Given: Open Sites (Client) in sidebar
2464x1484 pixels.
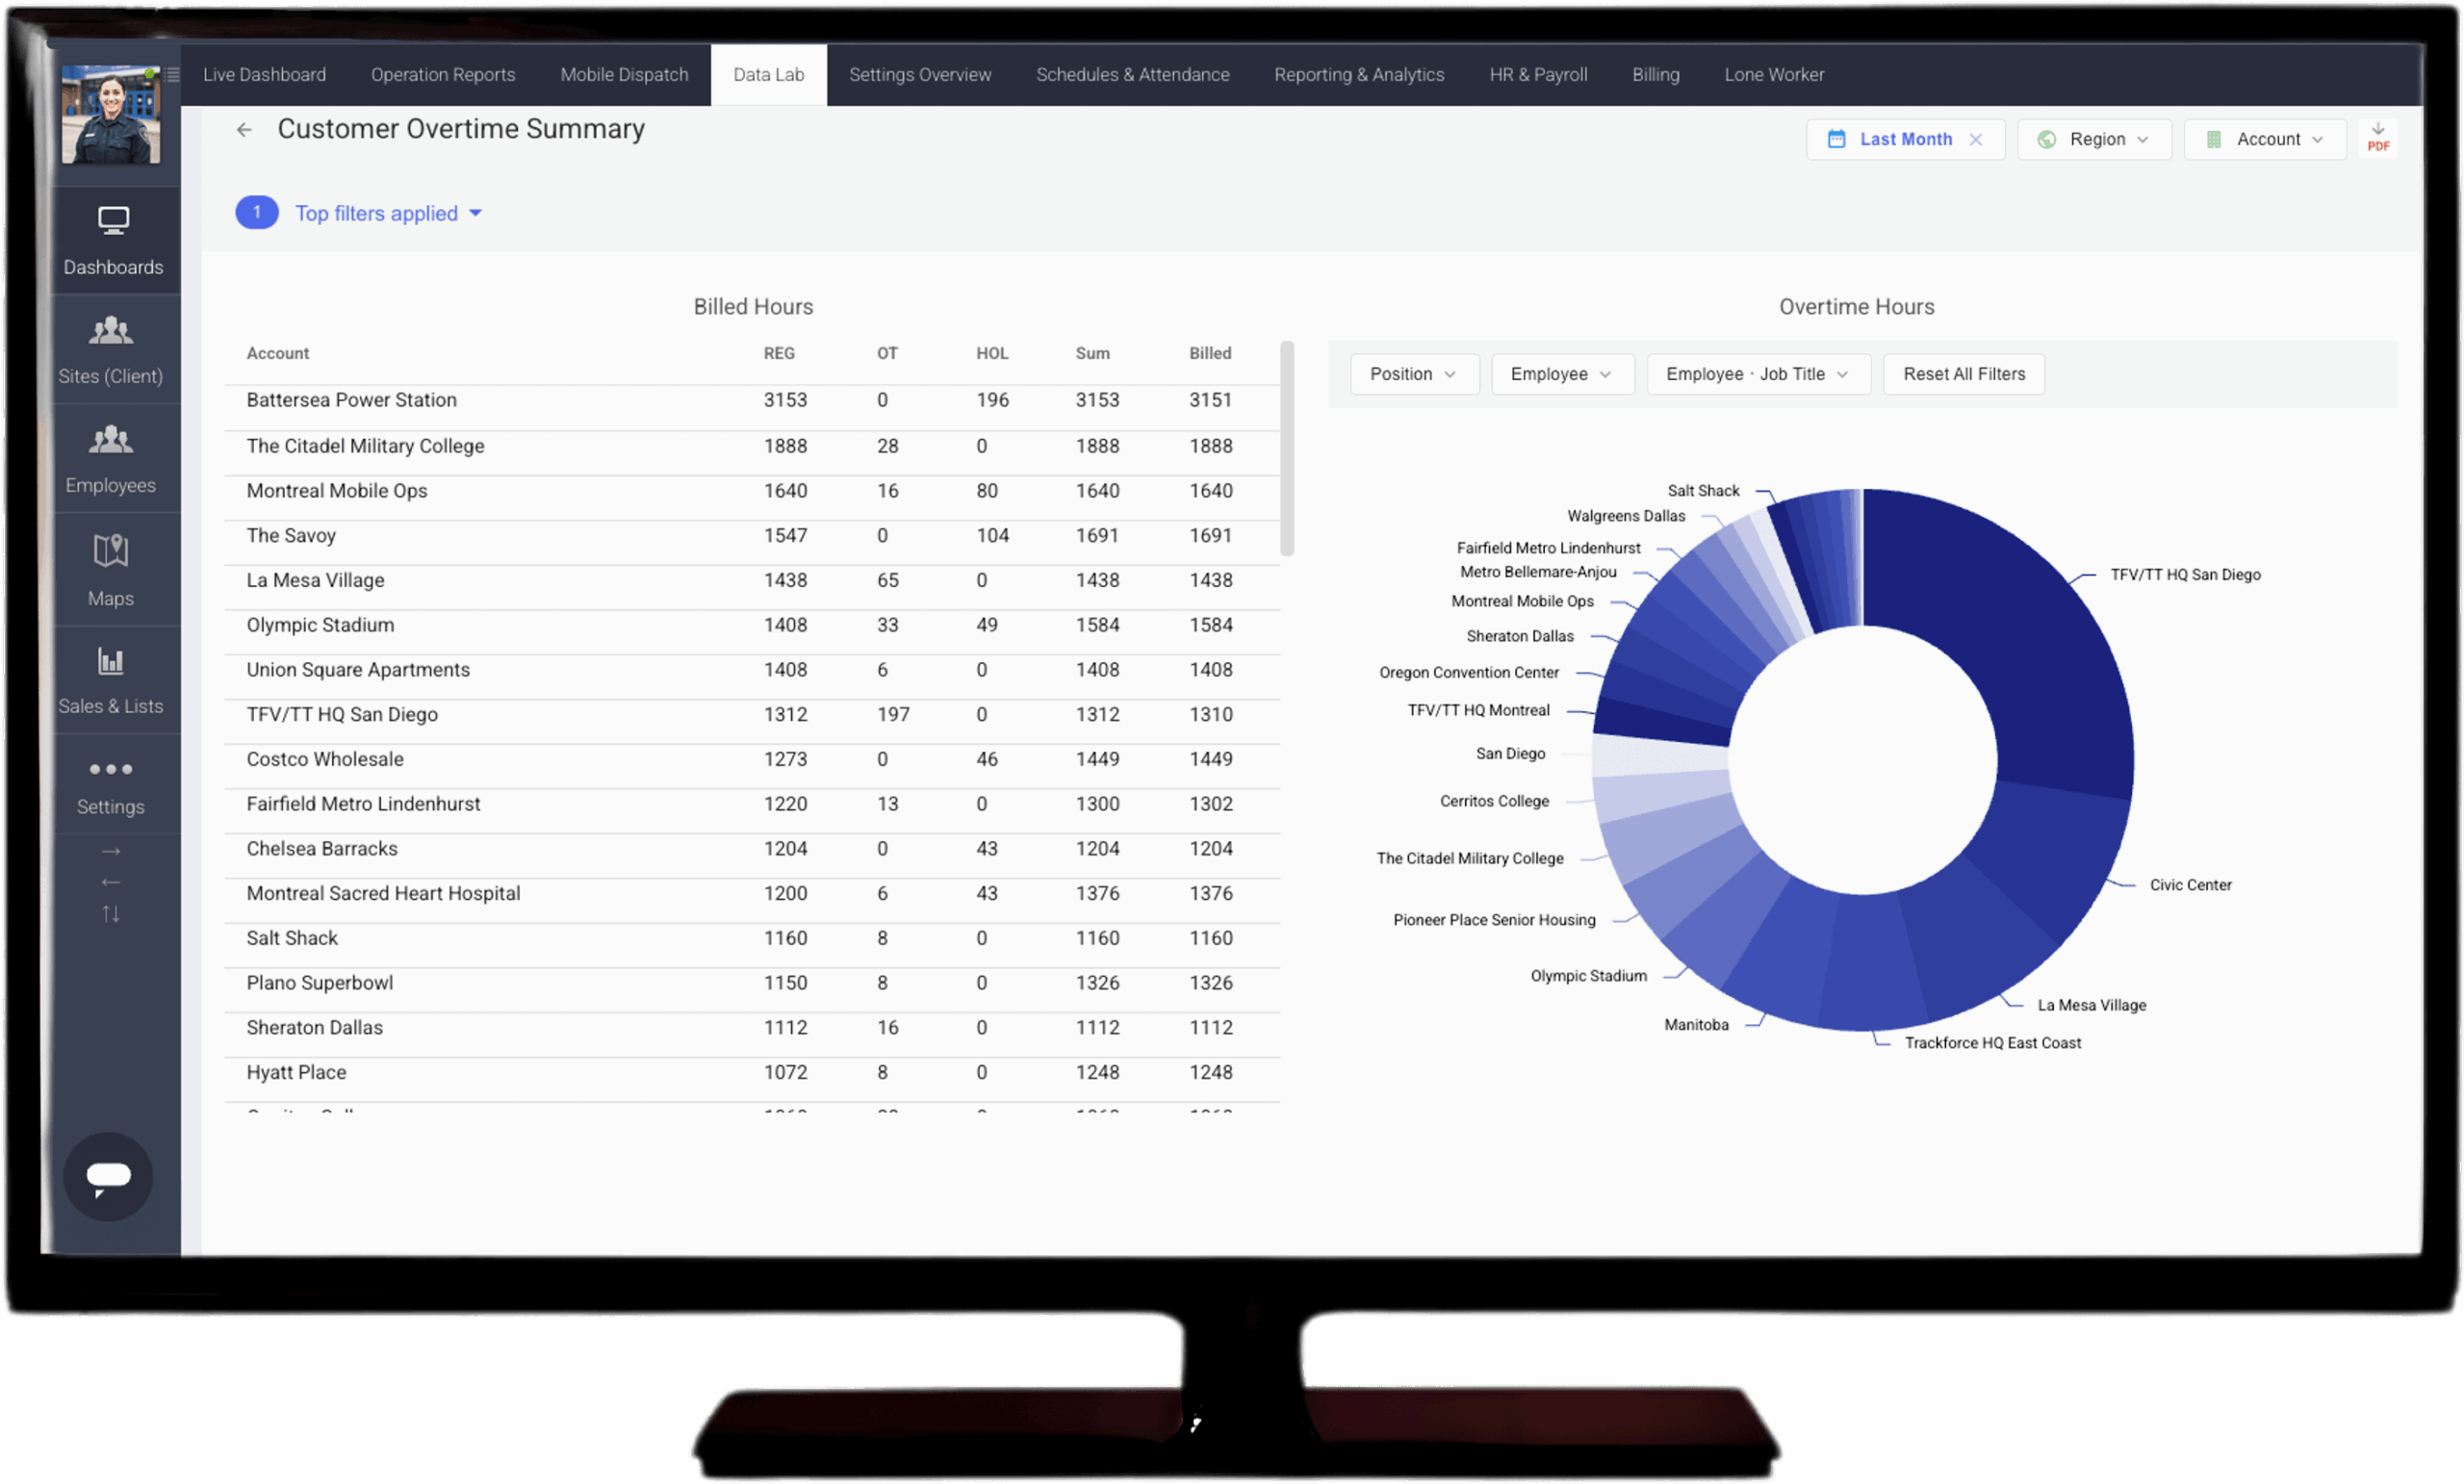Looking at the screenshot, I should click(x=111, y=350).
